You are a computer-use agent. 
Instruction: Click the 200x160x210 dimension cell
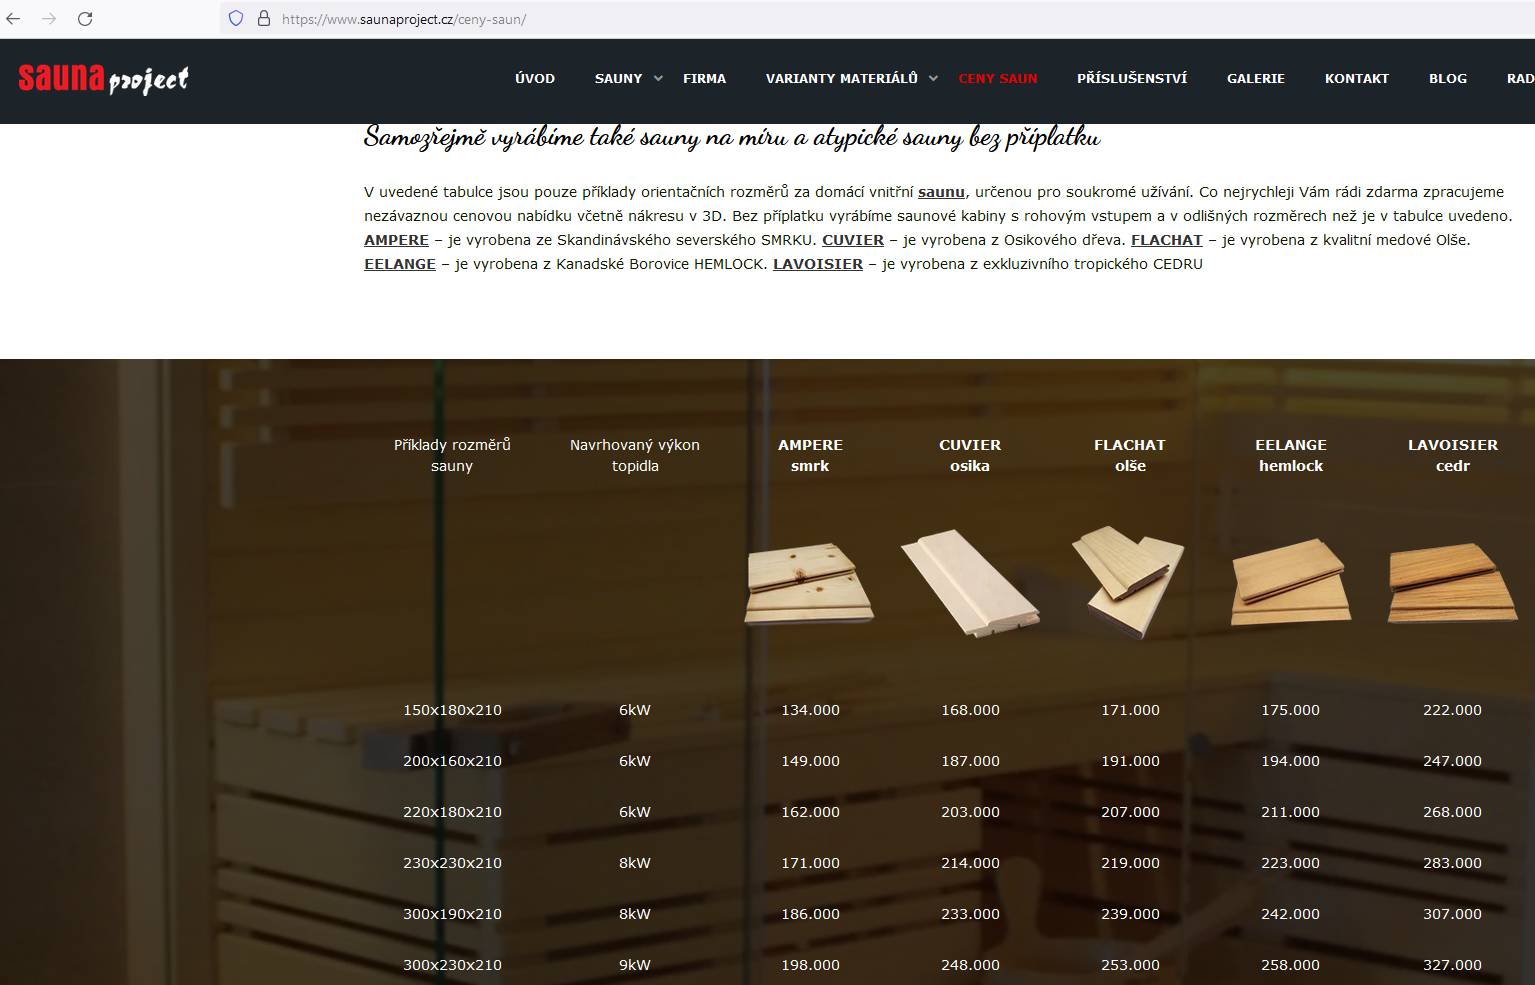pyautogui.click(x=452, y=761)
